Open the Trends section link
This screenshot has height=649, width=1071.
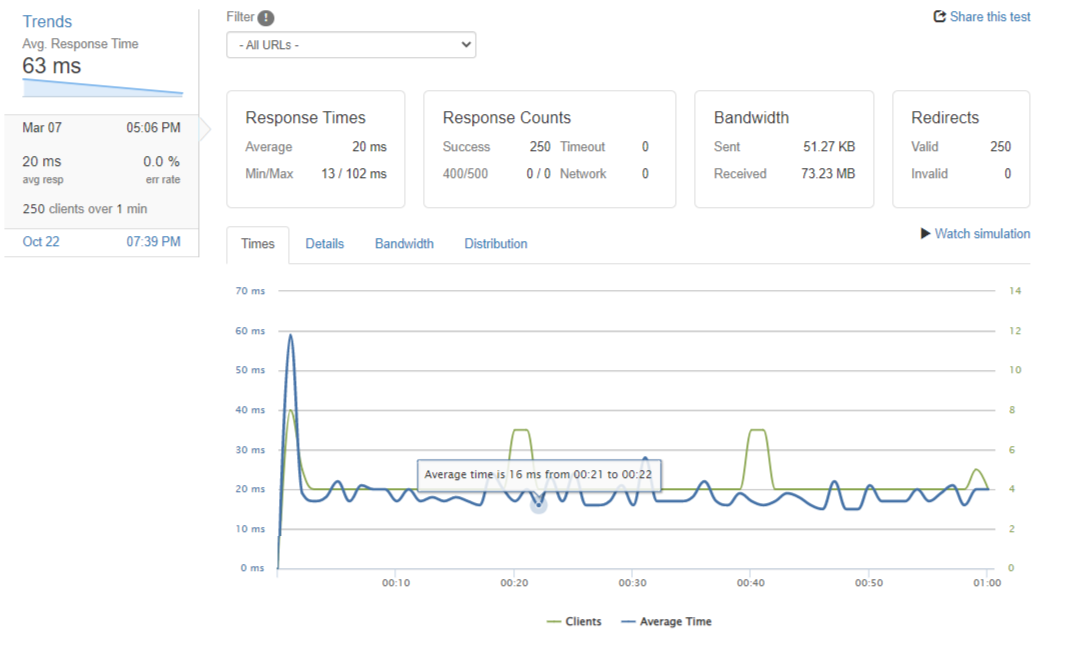pos(46,21)
